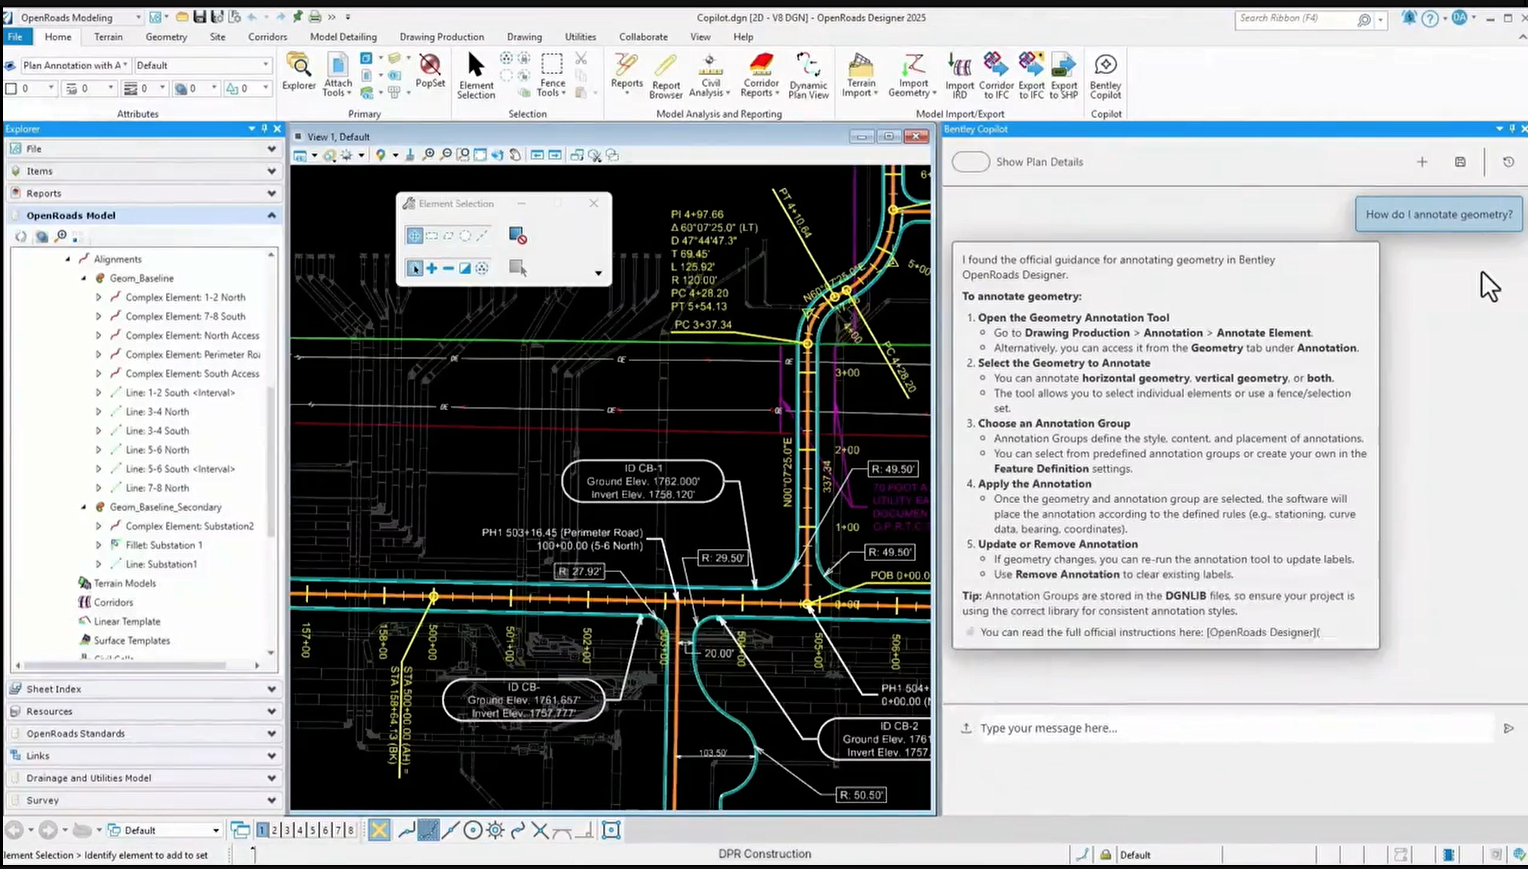1528x869 pixels.
Task: Click the Export to IFC tool
Action: click(1031, 75)
